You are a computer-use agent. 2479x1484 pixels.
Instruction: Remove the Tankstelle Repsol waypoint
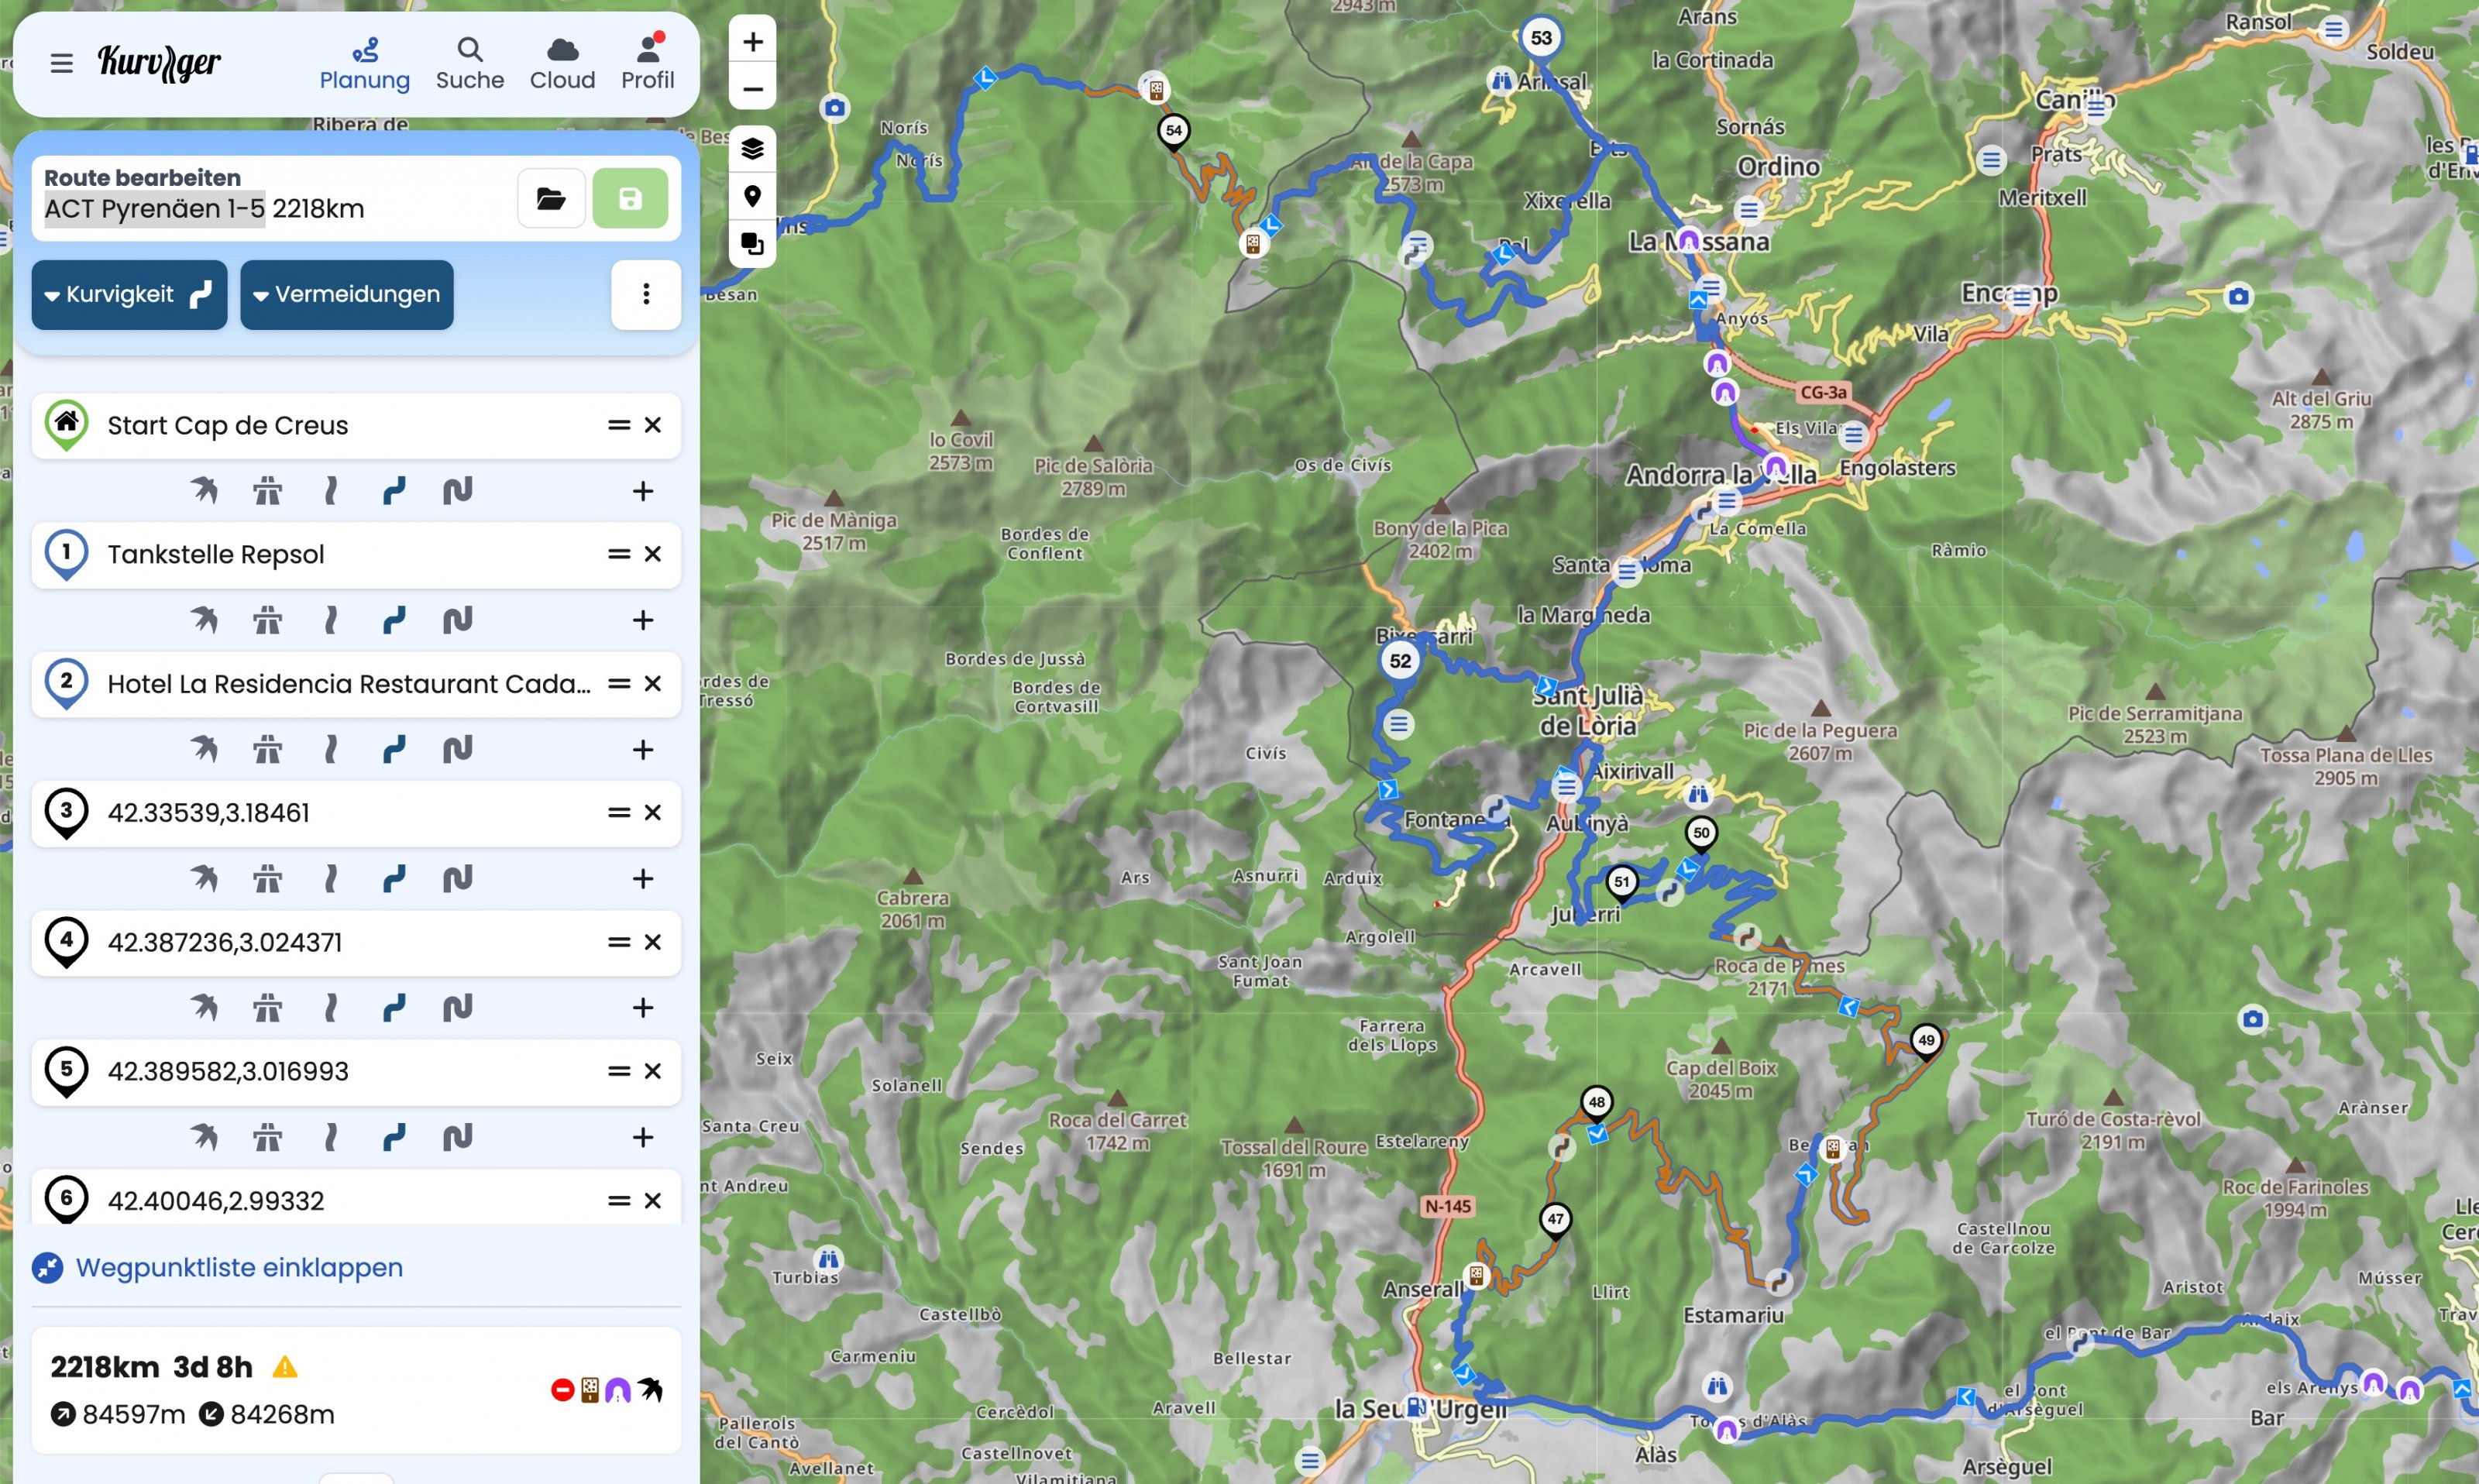(x=653, y=554)
